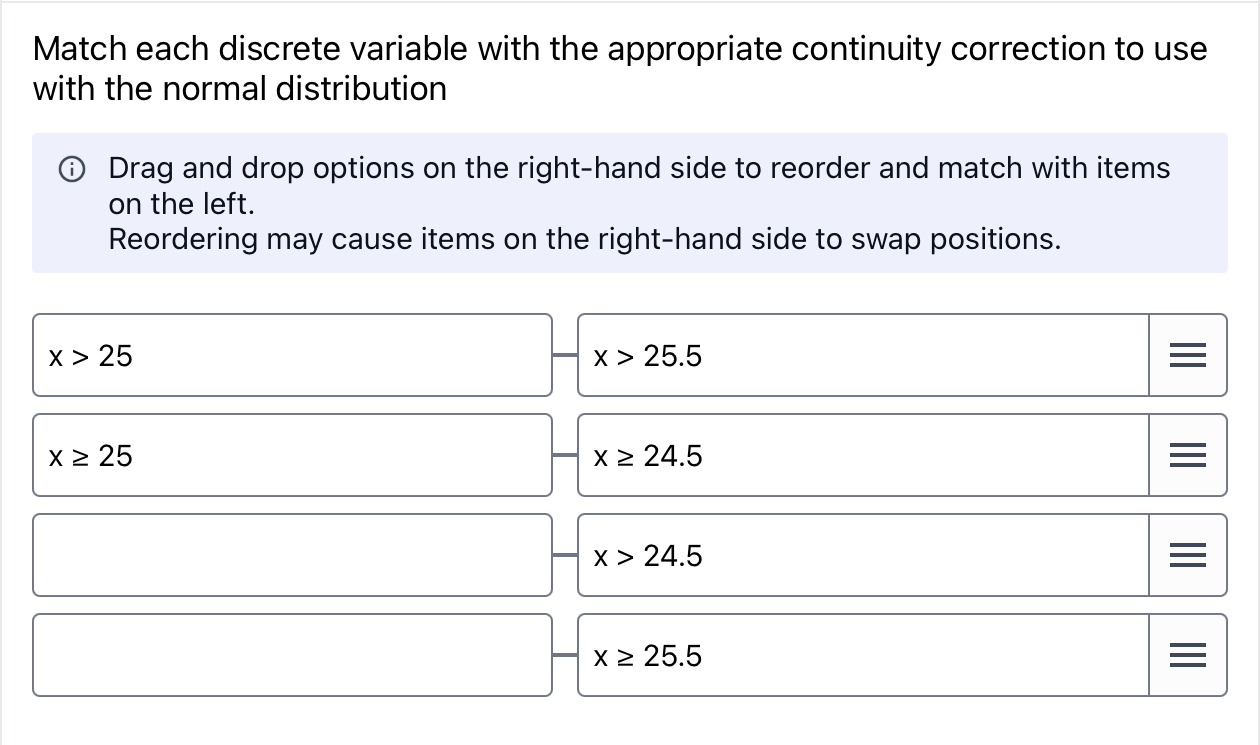Click the hamburger icon on the top answer option
Image resolution: width=1260 pixels, height=745 pixels.
coord(1187,355)
